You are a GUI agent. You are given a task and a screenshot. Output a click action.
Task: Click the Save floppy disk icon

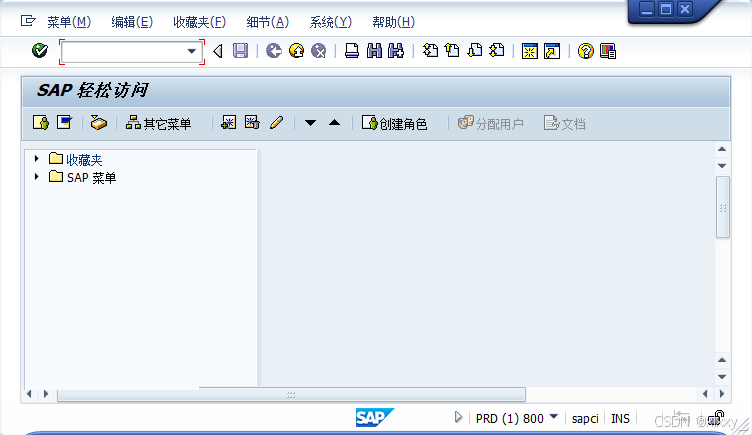(x=240, y=50)
